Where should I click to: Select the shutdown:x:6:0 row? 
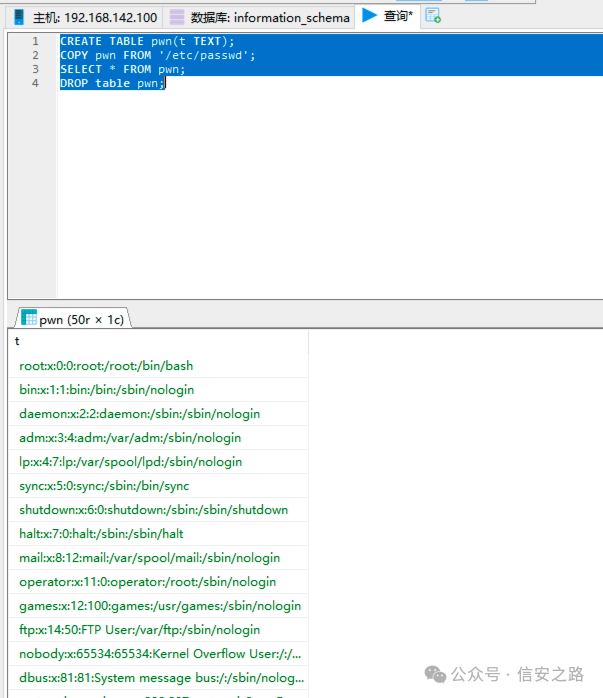click(158, 510)
